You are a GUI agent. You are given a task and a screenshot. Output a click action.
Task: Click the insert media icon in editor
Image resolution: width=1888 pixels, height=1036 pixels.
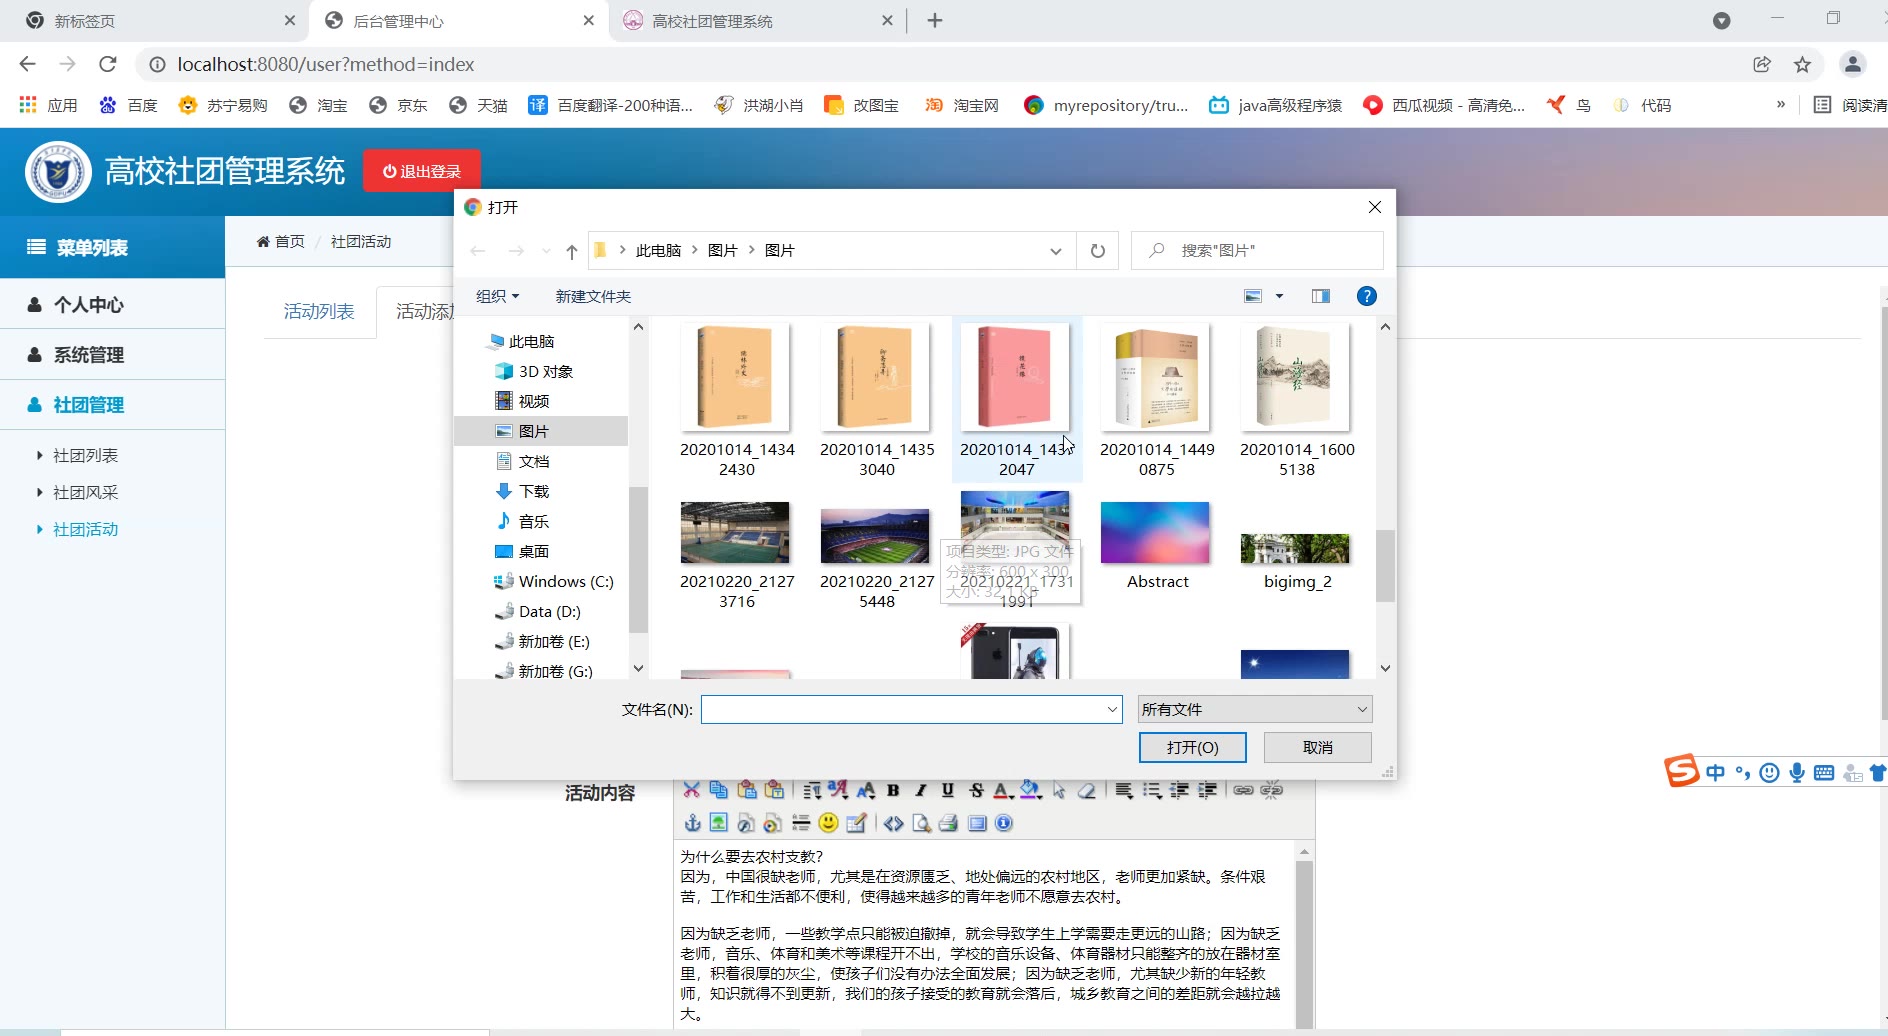click(772, 823)
